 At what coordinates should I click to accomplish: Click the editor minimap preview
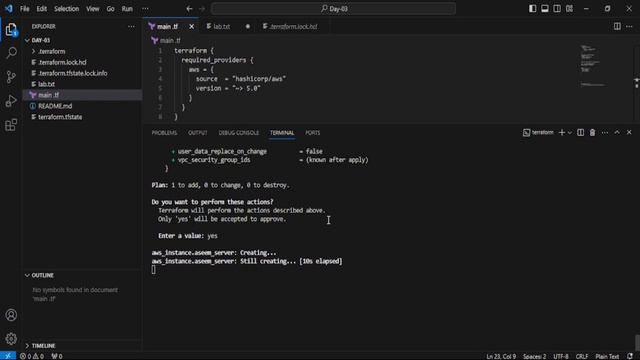tap(592, 66)
